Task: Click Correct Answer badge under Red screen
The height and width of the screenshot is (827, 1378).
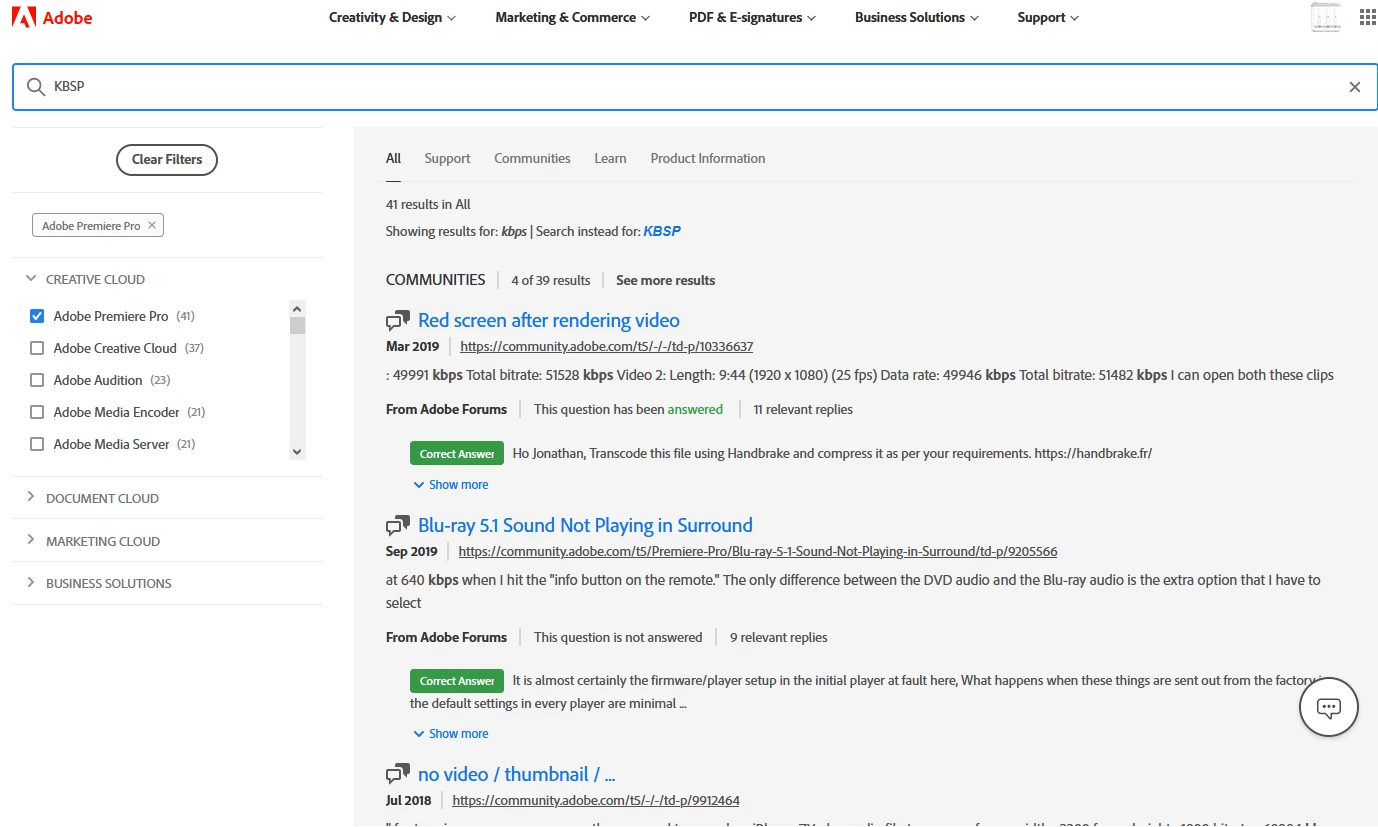Action: click(457, 454)
